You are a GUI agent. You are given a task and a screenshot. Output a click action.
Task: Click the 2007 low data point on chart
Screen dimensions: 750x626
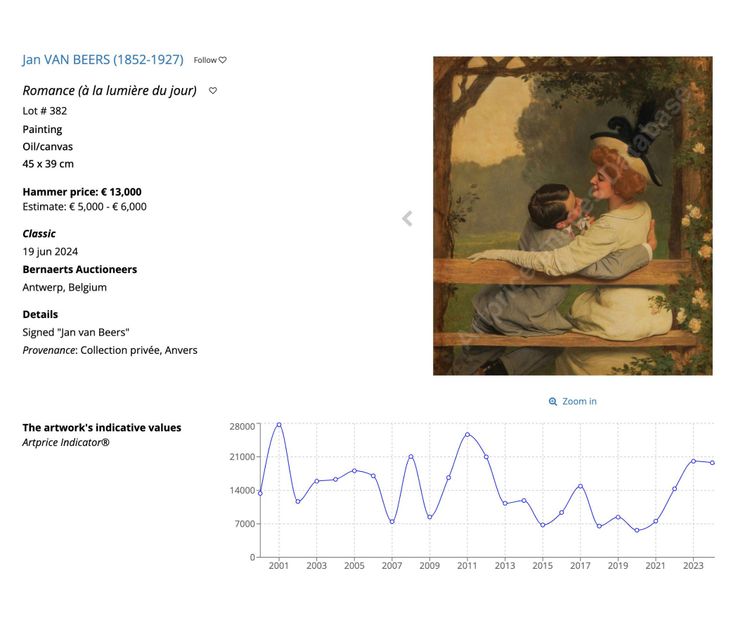coord(392,522)
